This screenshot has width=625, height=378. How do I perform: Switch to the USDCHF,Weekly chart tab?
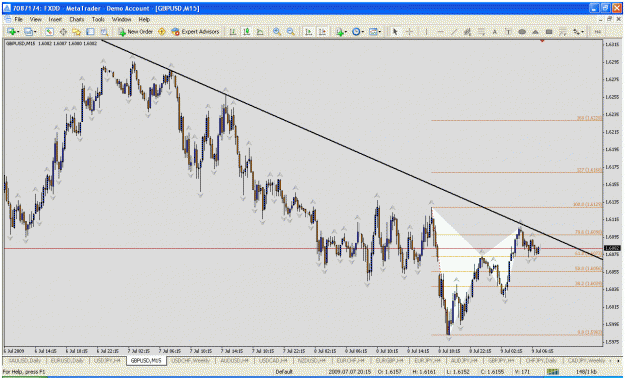click(190, 360)
